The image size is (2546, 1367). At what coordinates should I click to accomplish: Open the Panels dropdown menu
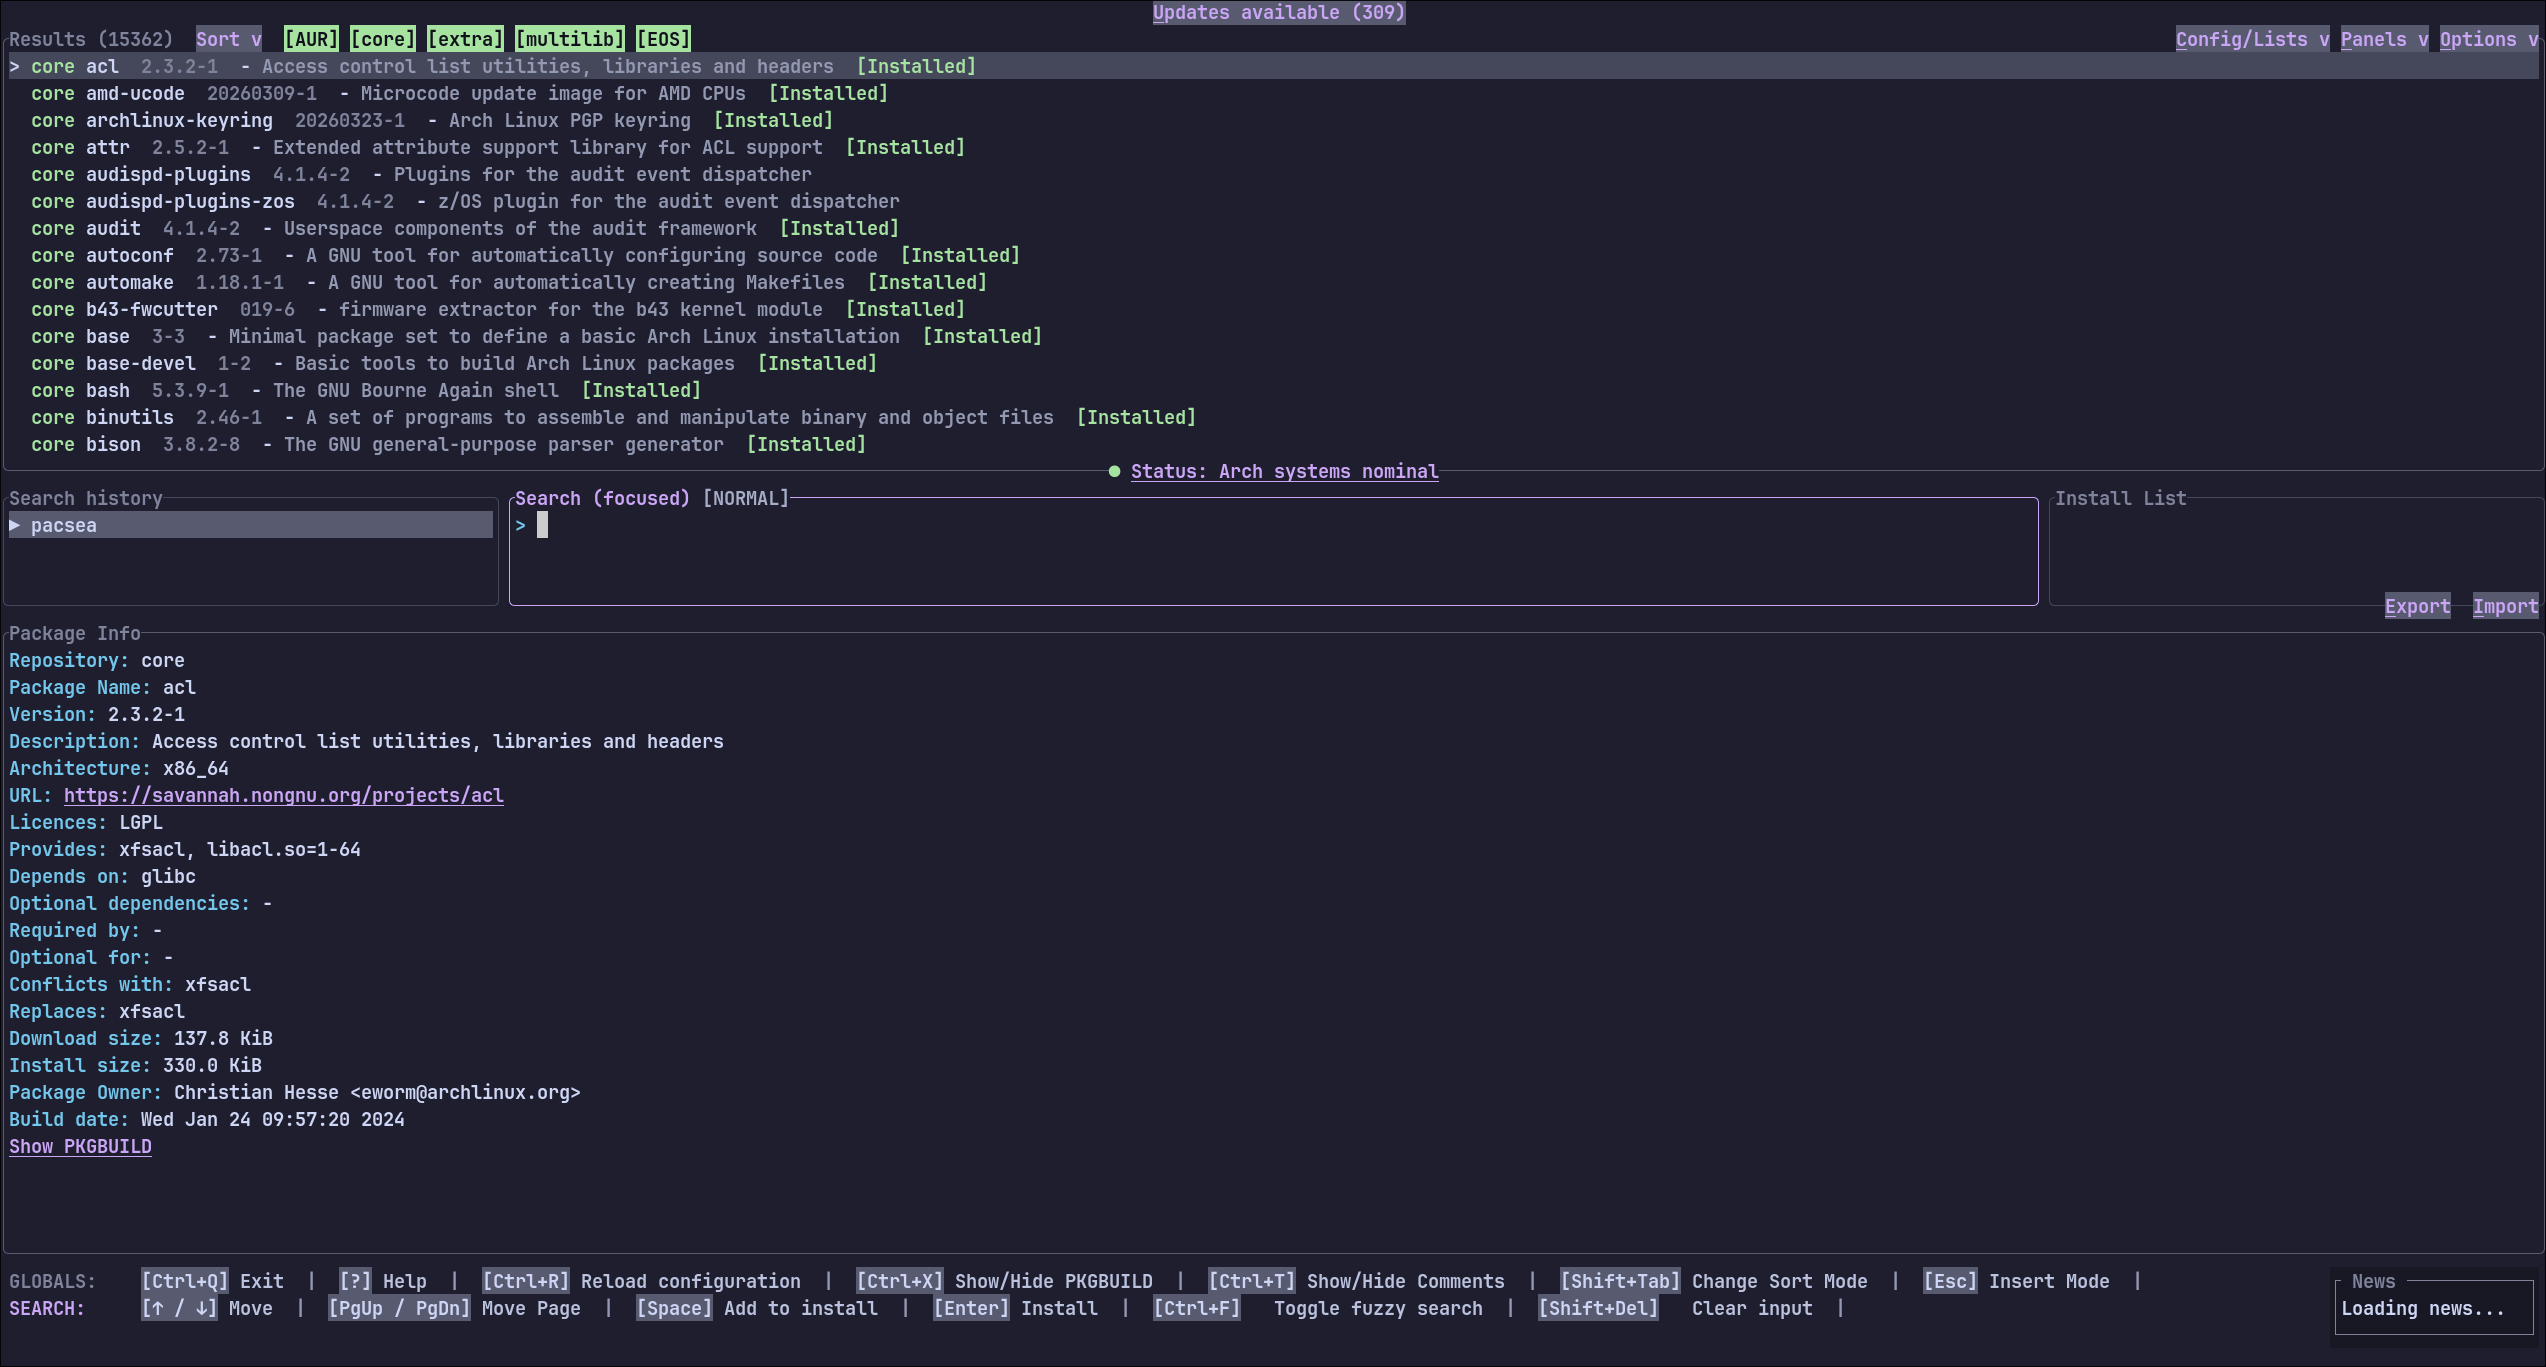pyautogui.click(x=2384, y=39)
